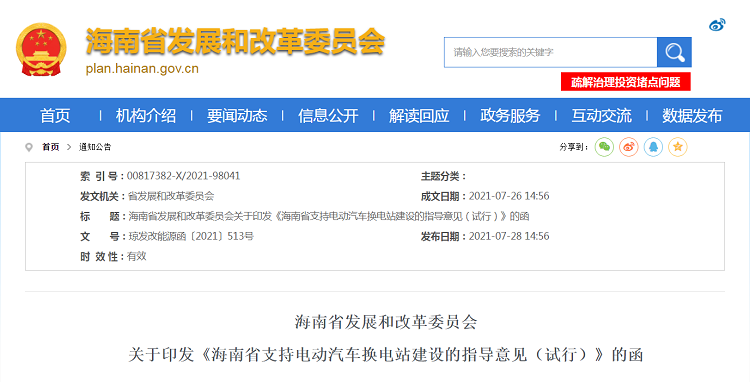Screen dimensions: 750x382
Task: Select the 成文日期 value 2021-07-26 14:56
Action: pyautogui.click(x=509, y=196)
